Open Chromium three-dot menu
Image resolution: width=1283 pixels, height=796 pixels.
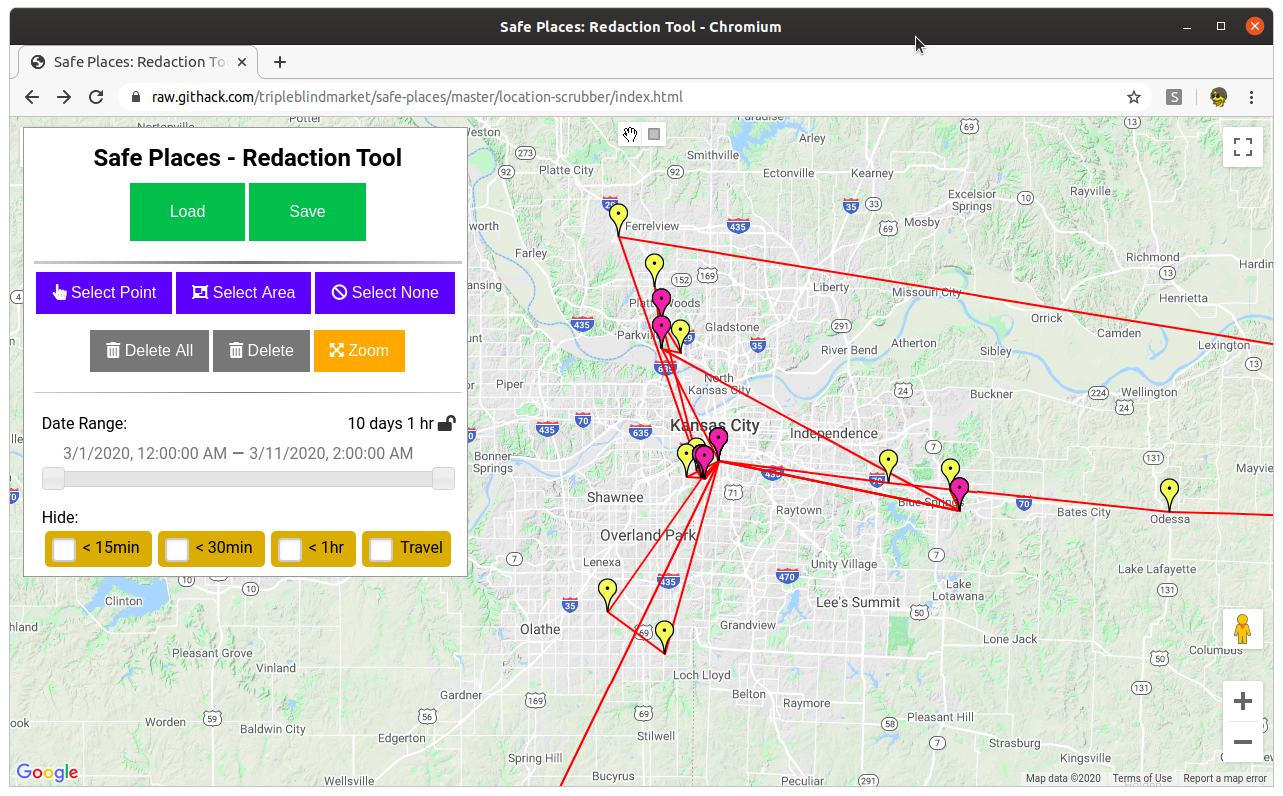pos(1251,97)
